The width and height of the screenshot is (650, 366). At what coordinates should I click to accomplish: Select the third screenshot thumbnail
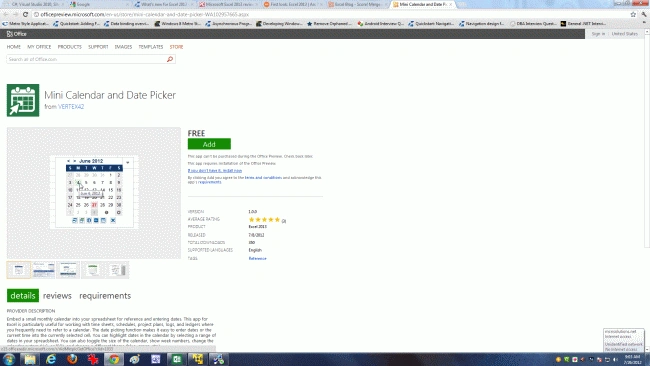(x=68, y=270)
